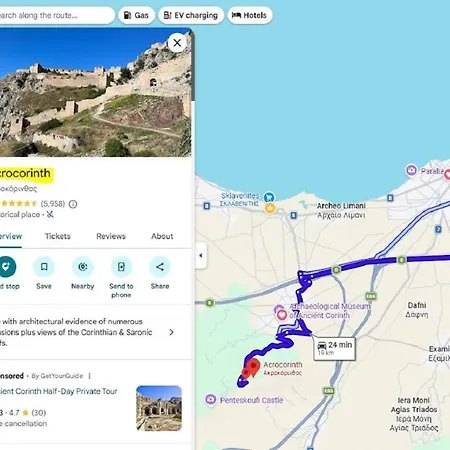
Task: Open rating info icon next to 5,958 reviews
Action: 73,204
